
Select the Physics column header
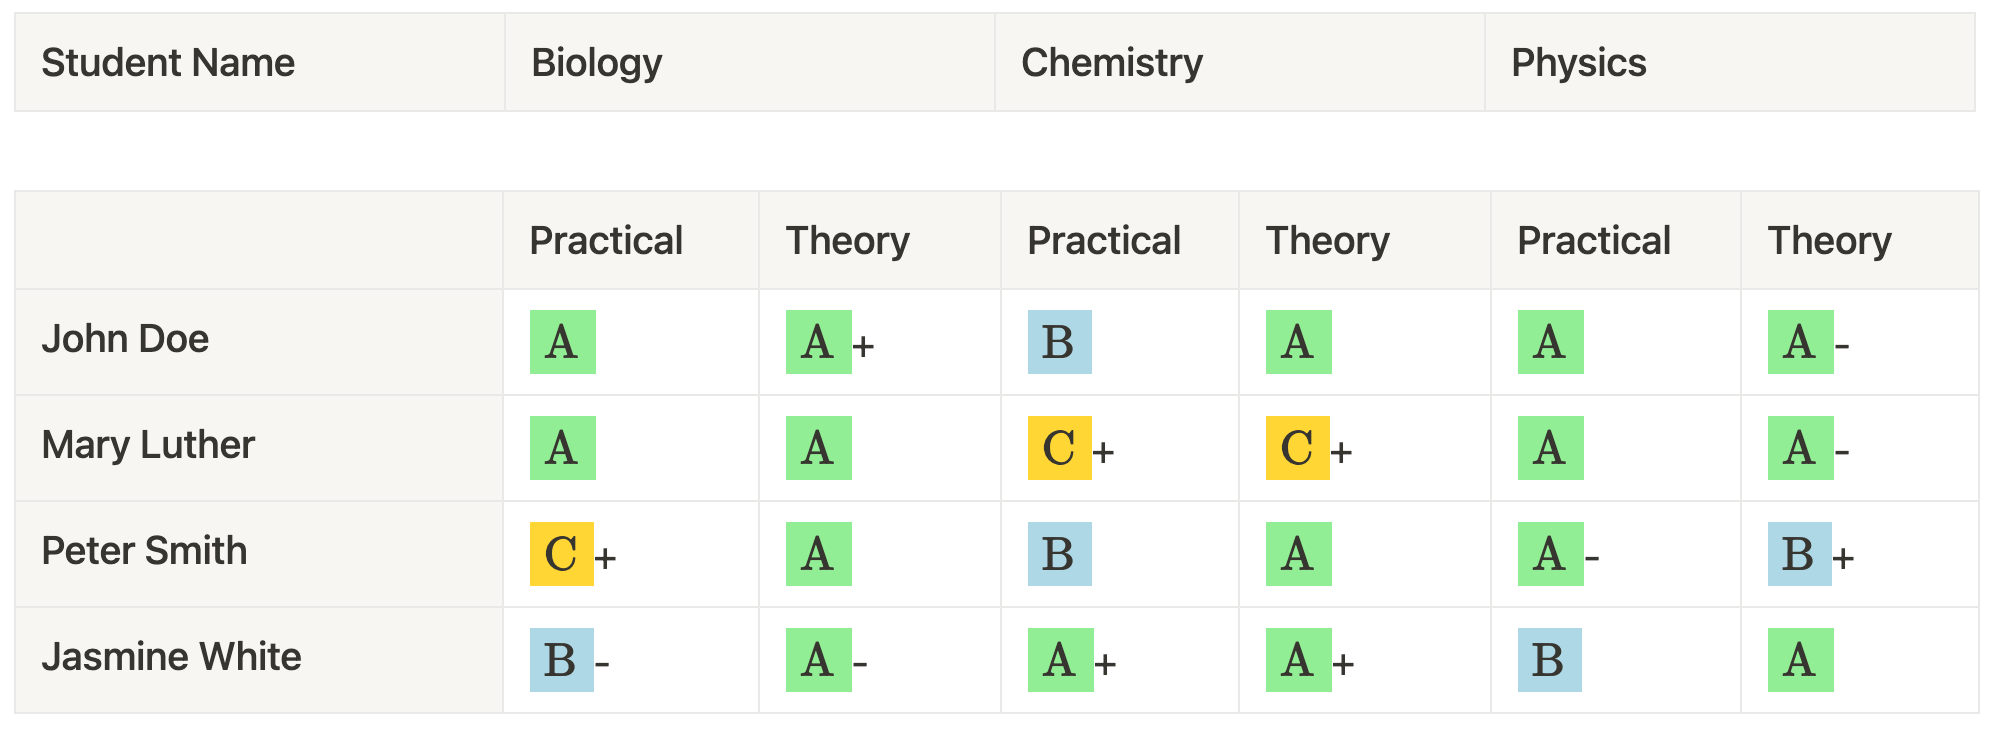[x=1730, y=62]
